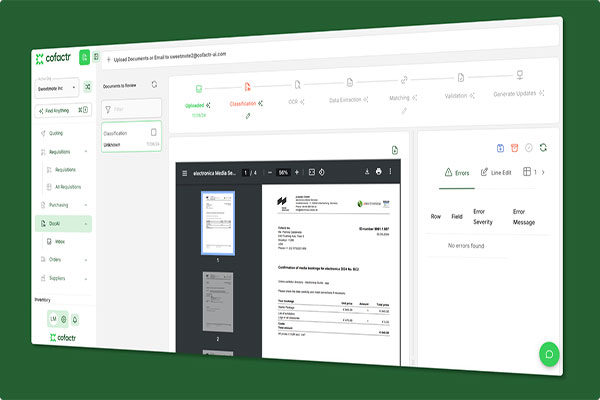This screenshot has width=600, height=400.
Task: Click the Data Extraction step icon
Action: (x=350, y=82)
